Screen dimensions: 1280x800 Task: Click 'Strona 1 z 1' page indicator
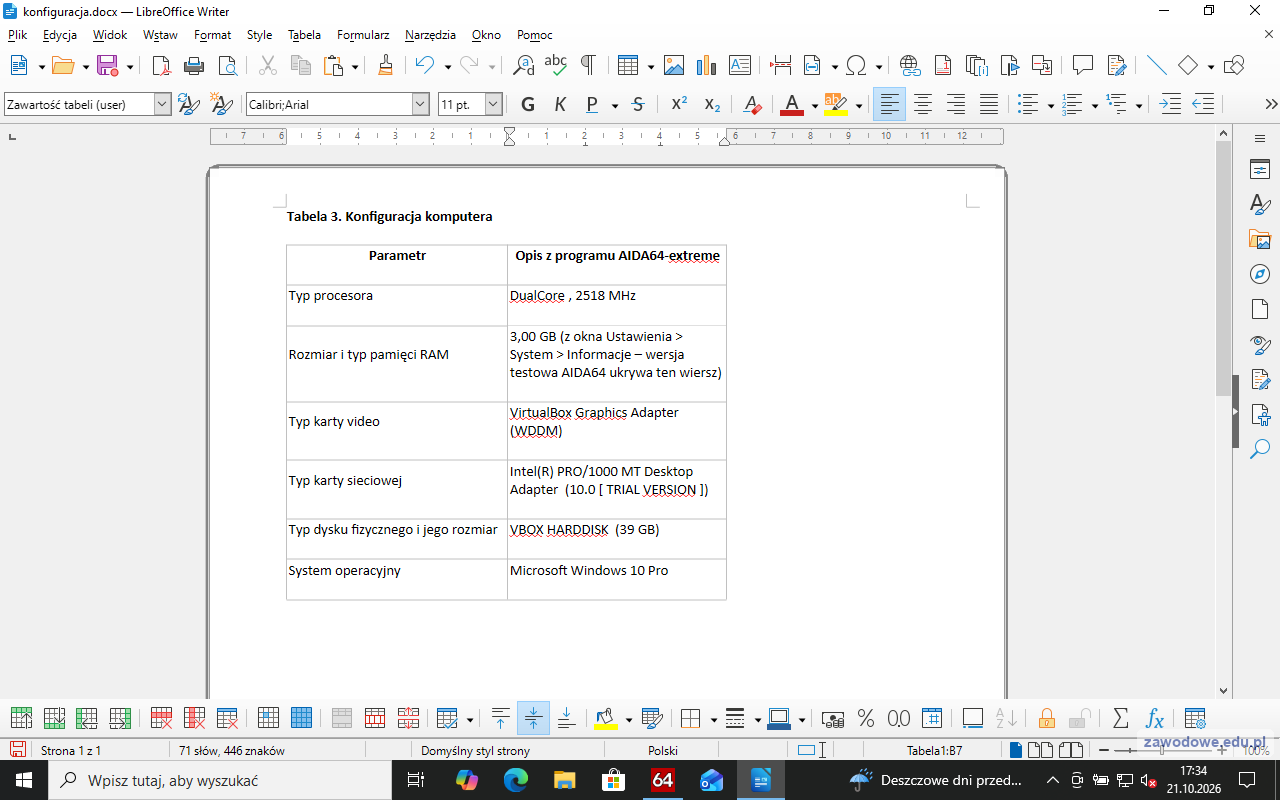click(71, 750)
